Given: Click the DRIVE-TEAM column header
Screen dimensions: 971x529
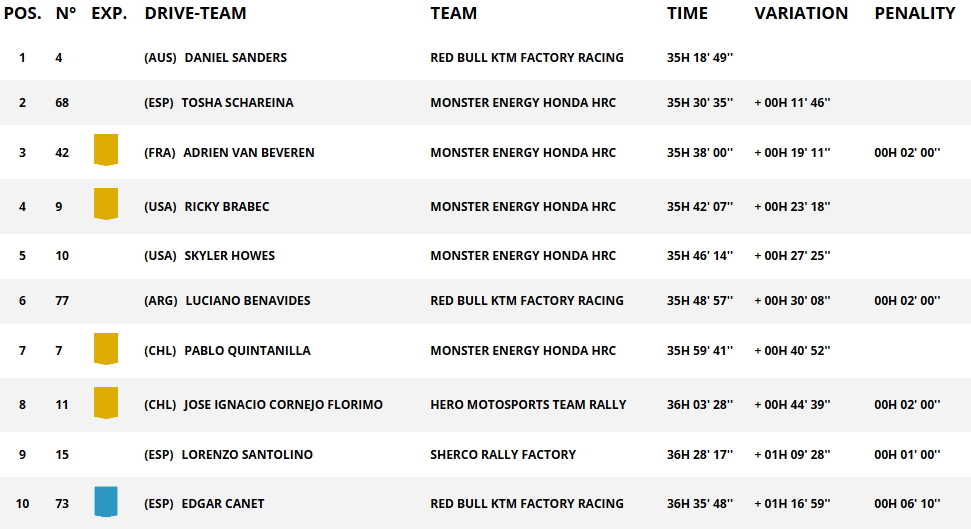Looking at the screenshot, I should tap(195, 13).
